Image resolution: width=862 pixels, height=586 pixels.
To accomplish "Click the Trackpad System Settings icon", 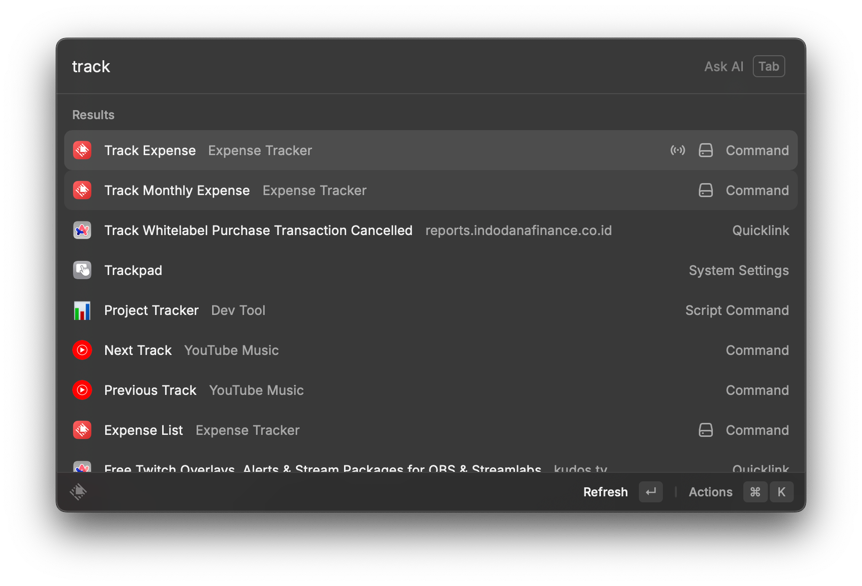I will (82, 270).
